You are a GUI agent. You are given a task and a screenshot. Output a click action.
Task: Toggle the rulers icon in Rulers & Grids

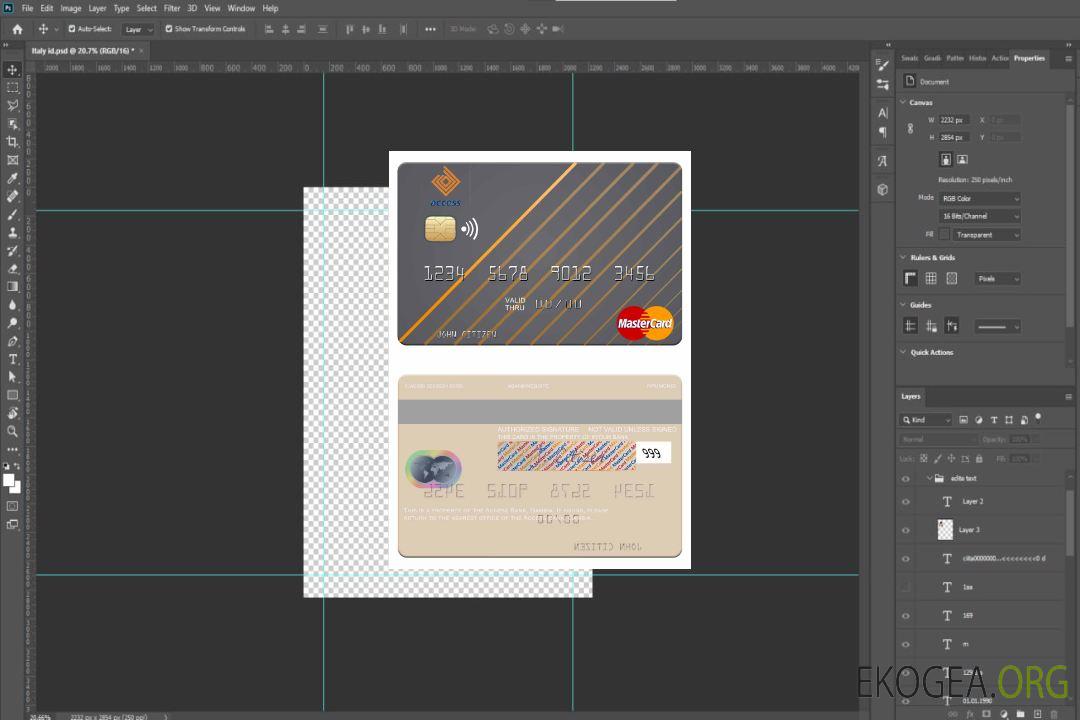pos(911,278)
